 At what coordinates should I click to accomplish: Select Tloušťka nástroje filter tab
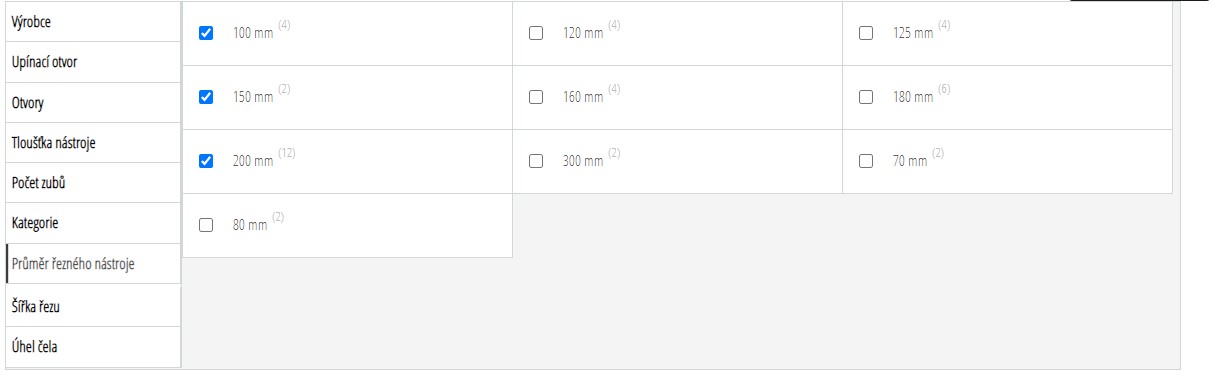pos(93,143)
